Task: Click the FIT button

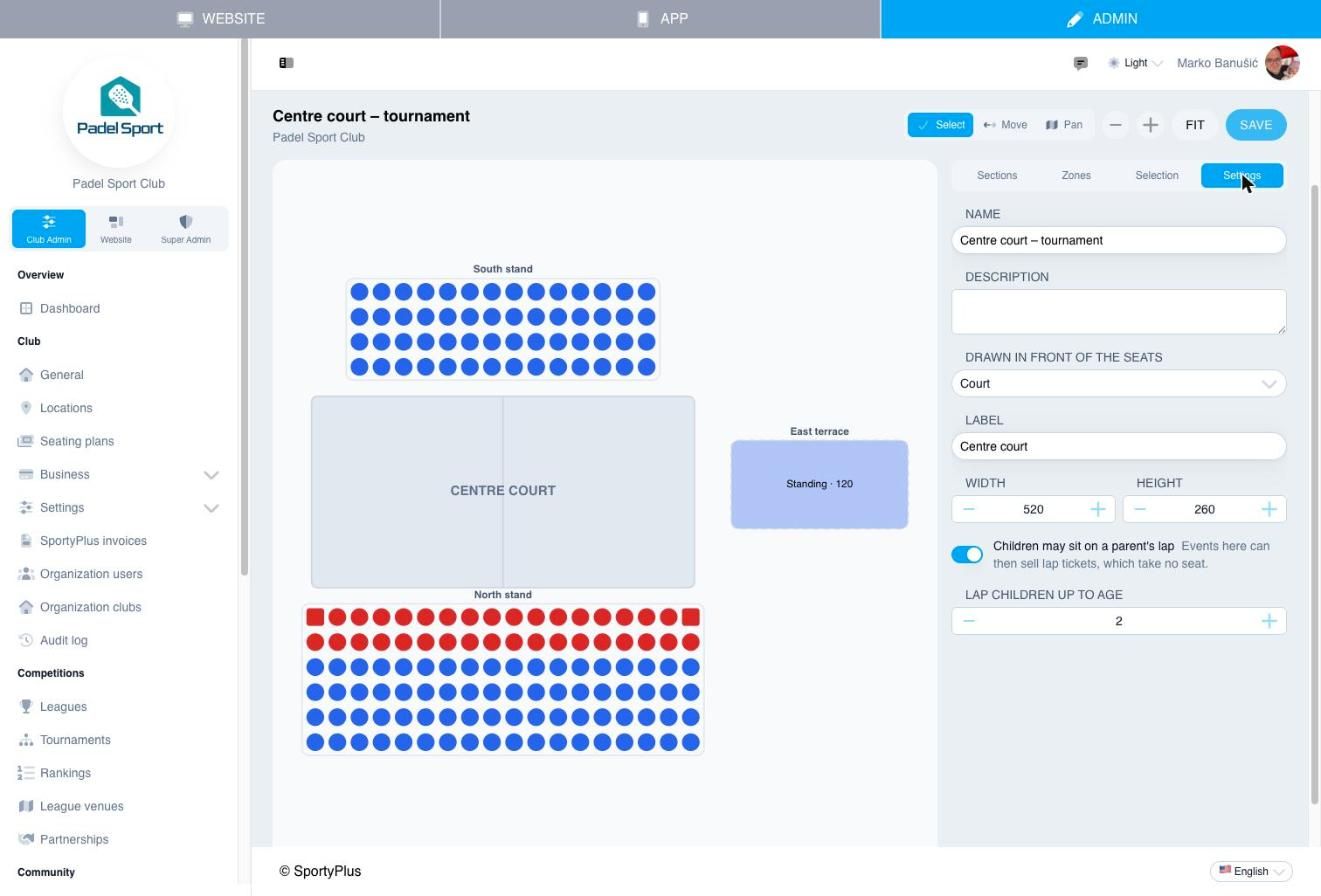Action: point(1195,125)
